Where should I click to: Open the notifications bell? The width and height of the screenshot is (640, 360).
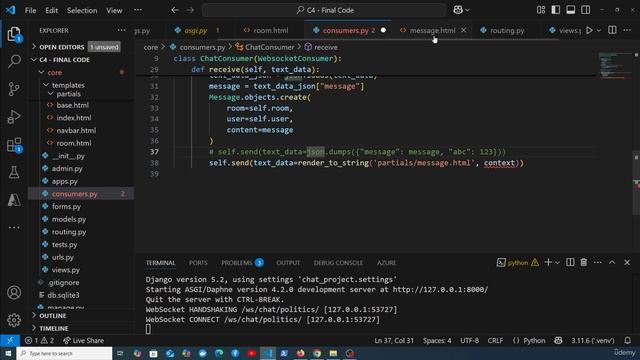click(627, 340)
